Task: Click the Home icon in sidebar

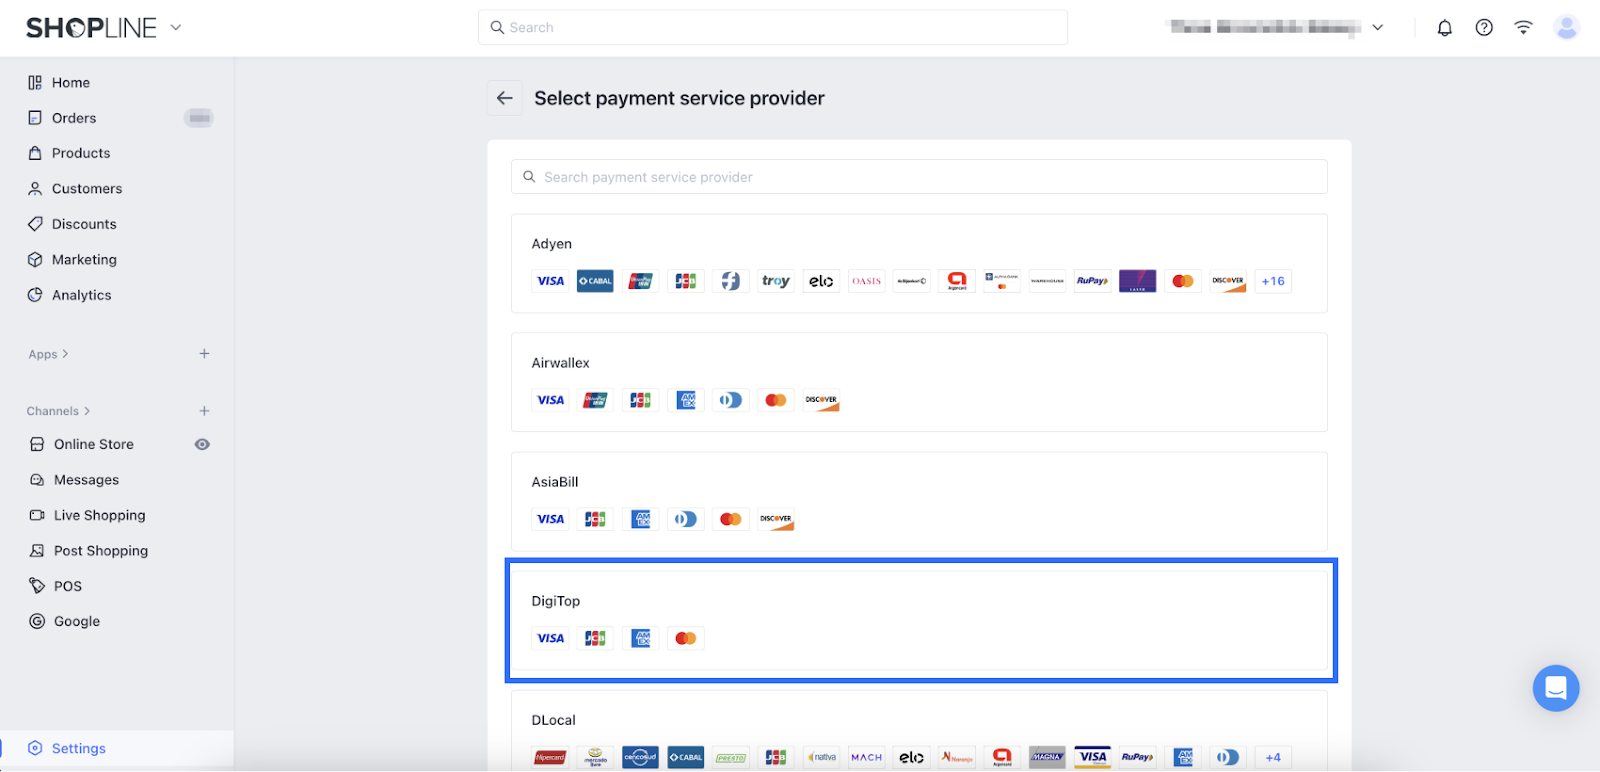Action: [35, 83]
